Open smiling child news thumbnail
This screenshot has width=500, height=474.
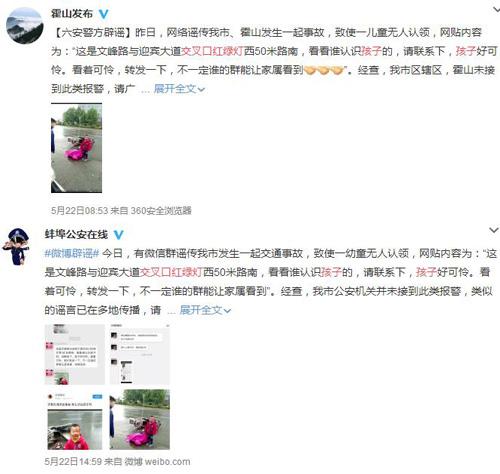[x=75, y=420]
